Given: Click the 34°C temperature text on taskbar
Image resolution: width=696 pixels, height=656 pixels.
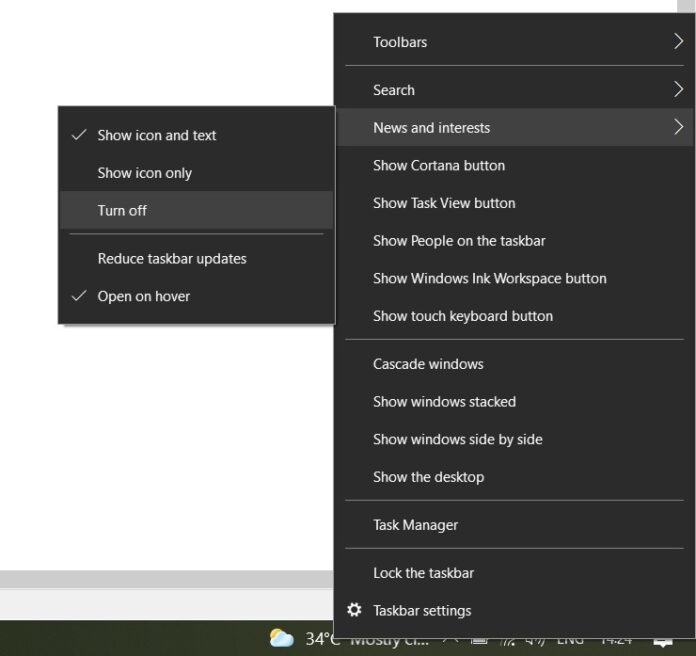Looking at the screenshot, I should 323,639.
